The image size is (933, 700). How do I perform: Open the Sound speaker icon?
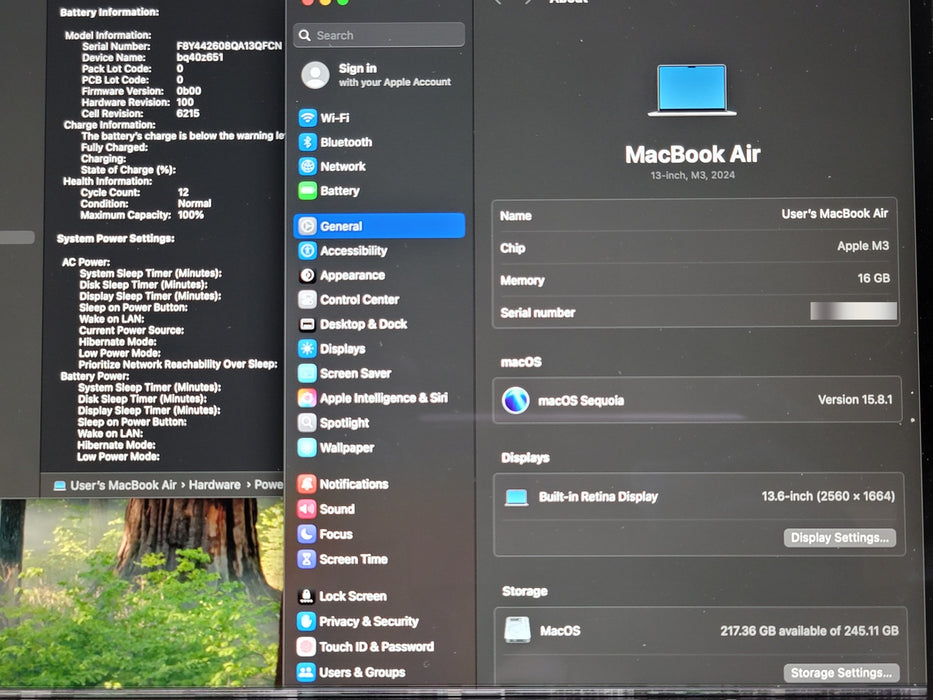click(306, 509)
